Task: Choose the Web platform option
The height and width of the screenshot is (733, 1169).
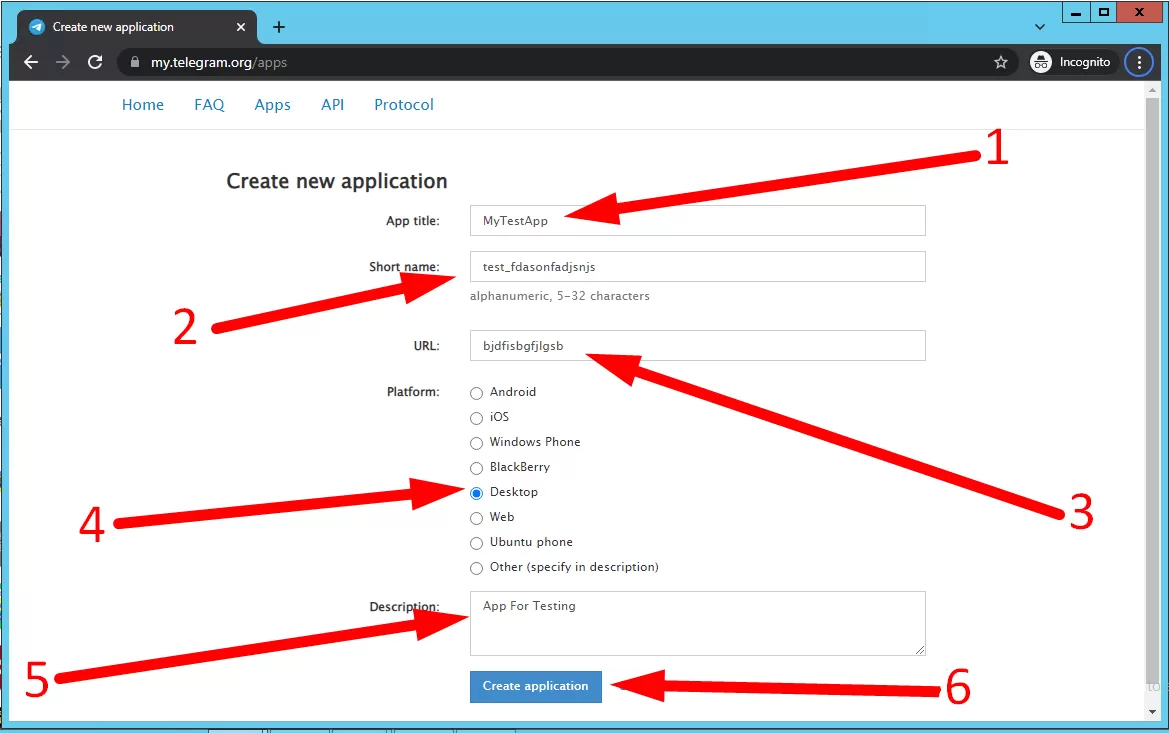Action: coord(477,518)
